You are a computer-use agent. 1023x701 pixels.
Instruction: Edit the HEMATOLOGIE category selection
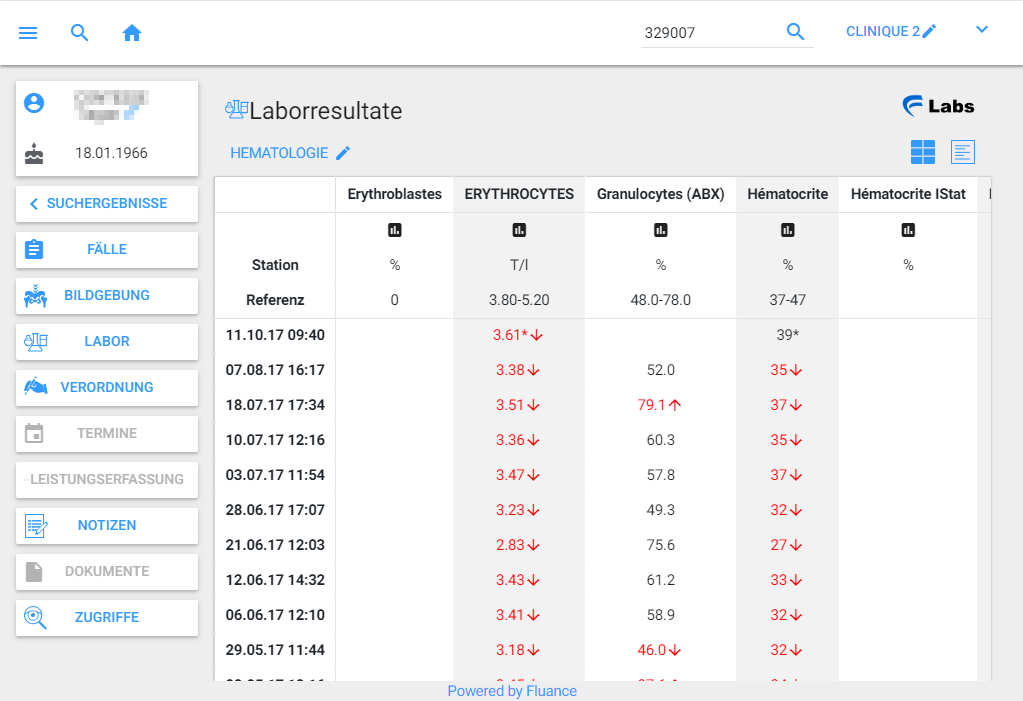pyautogui.click(x=290, y=153)
